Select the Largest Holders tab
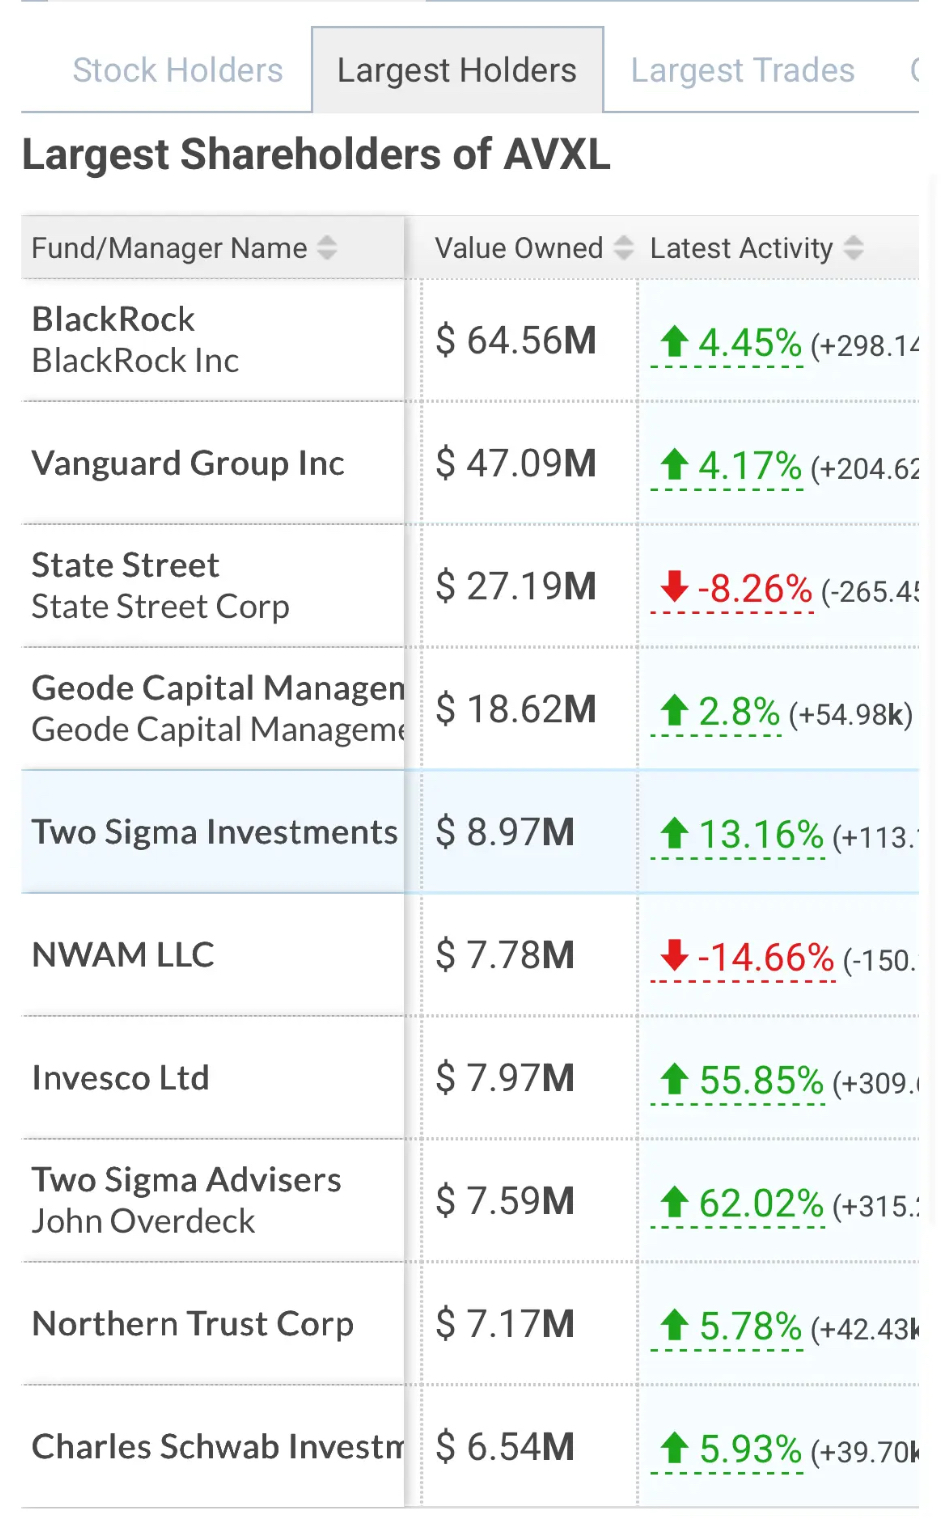Image resolution: width=941 pixels, height=1526 pixels. click(457, 70)
